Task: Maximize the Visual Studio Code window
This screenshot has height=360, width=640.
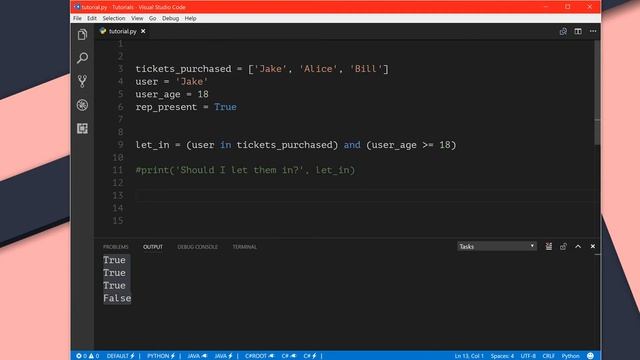Action: click(x=568, y=7)
